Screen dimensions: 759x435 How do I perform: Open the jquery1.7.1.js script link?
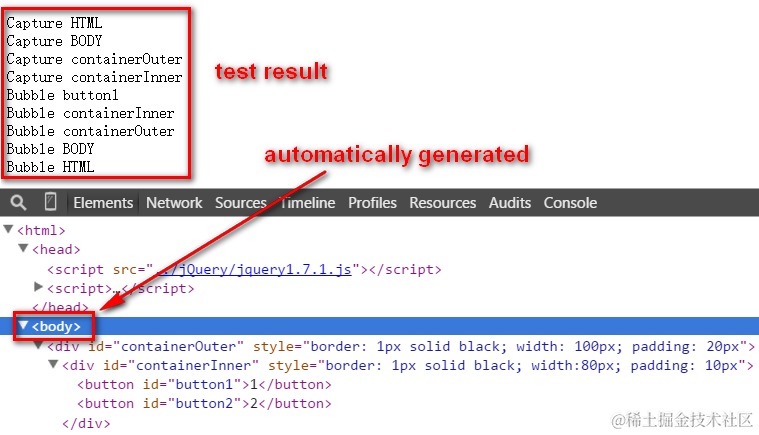click(x=253, y=269)
